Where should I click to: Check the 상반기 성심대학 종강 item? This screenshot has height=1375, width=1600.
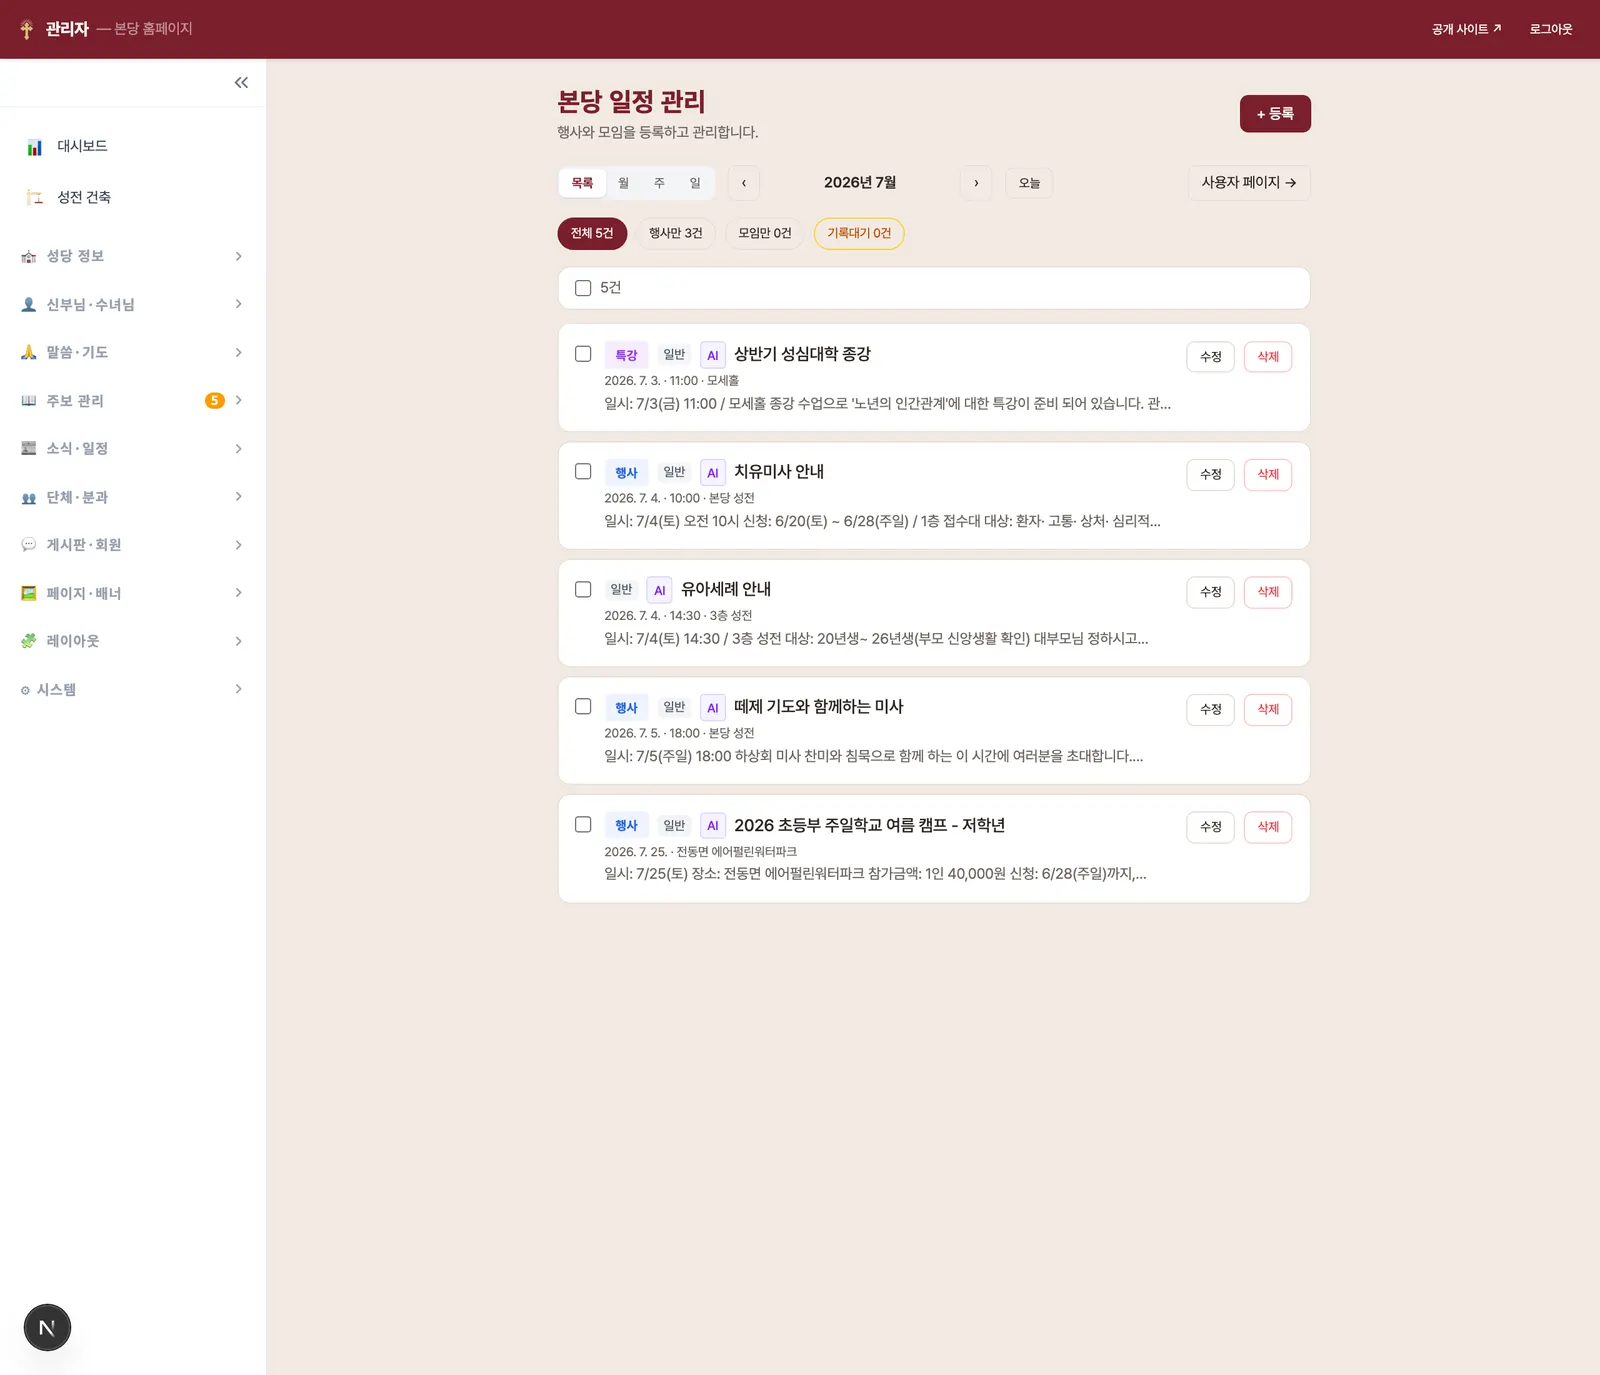(583, 354)
